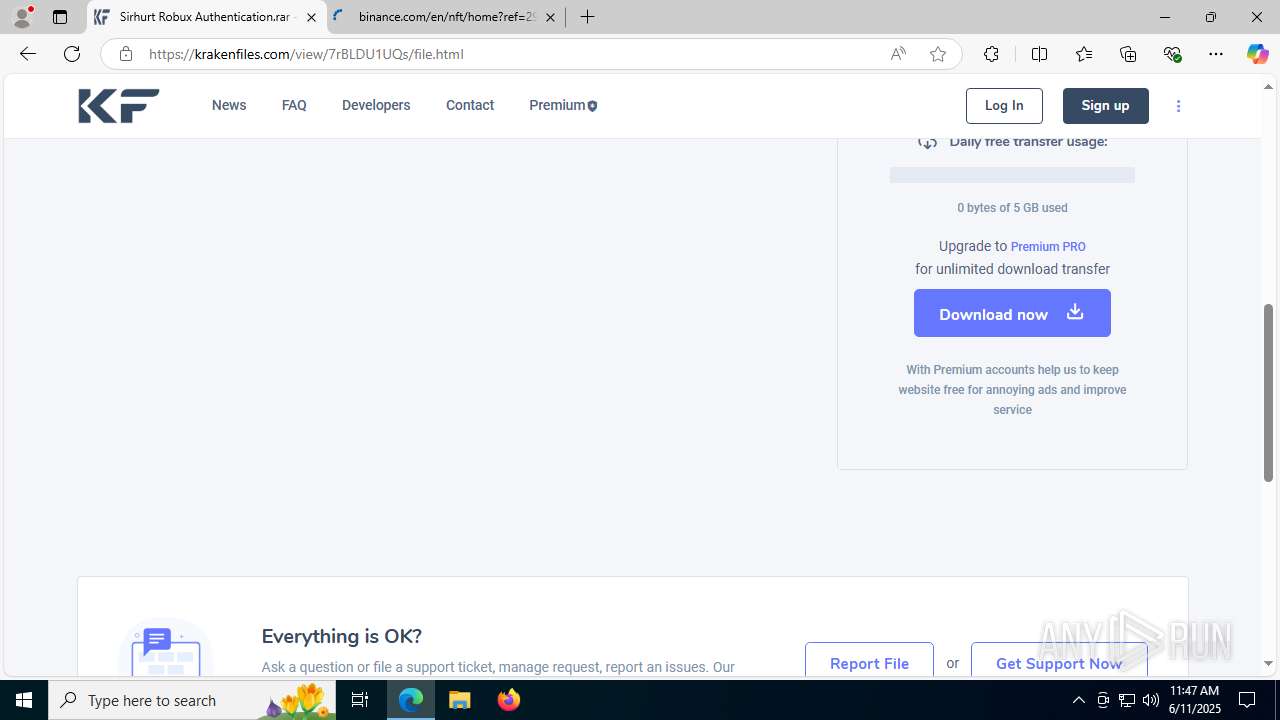Open File Explorer from the taskbar
Viewport: 1280px width, 720px height.
pyautogui.click(x=460, y=700)
